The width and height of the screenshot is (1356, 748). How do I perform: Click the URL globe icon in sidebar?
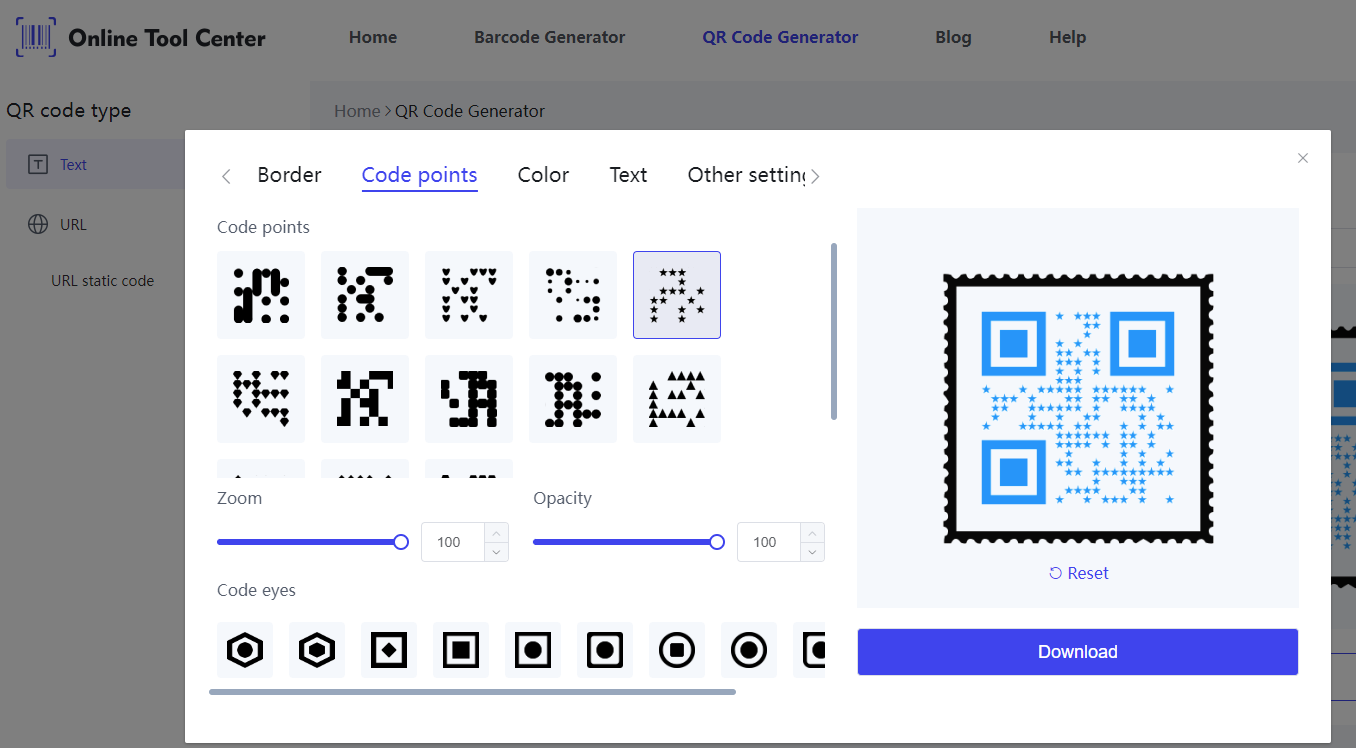[38, 224]
